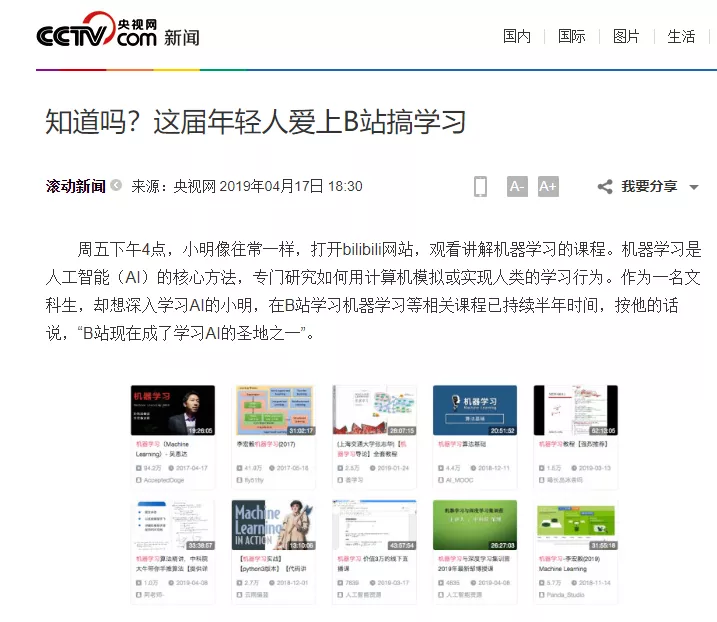Decrease font size with A- button
717x622 pixels.
(x=517, y=186)
